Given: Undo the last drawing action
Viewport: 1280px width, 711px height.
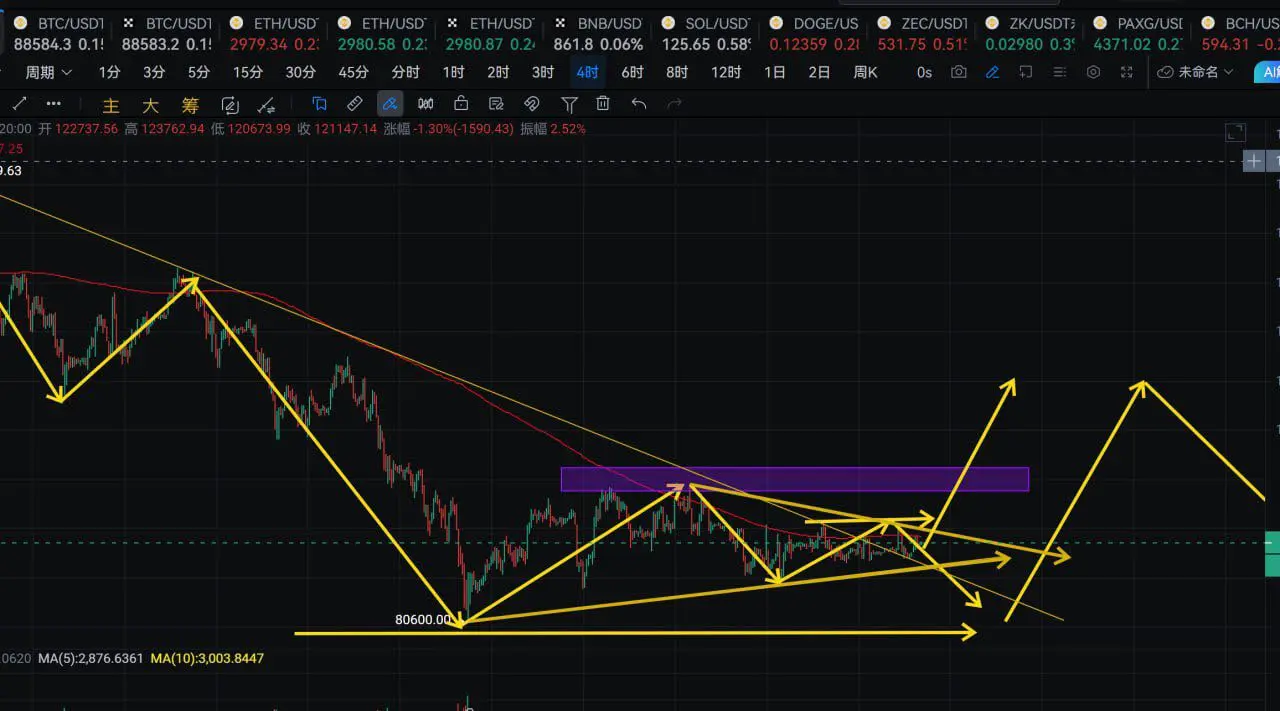Looking at the screenshot, I should [x=639, y=103].
